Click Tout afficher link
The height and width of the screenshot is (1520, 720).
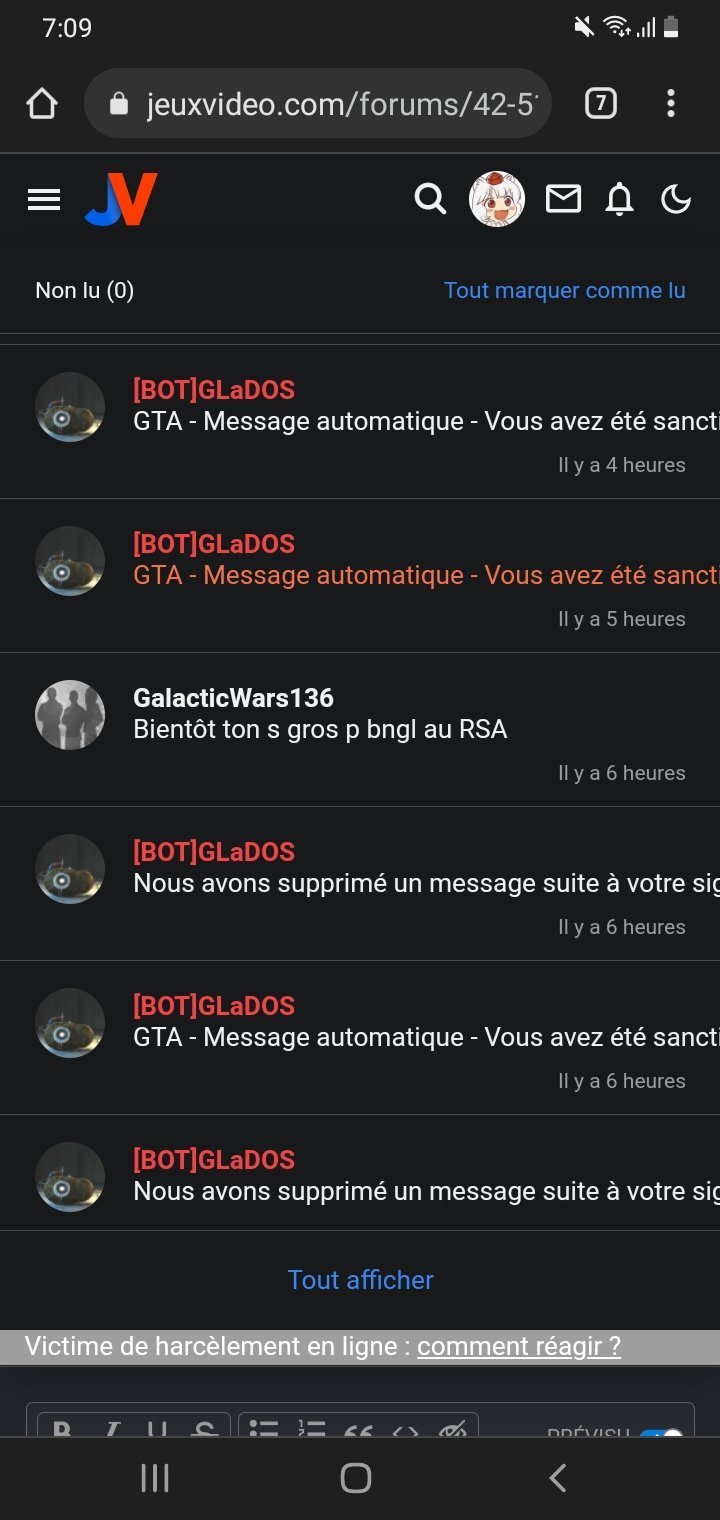coord(360,1280)
